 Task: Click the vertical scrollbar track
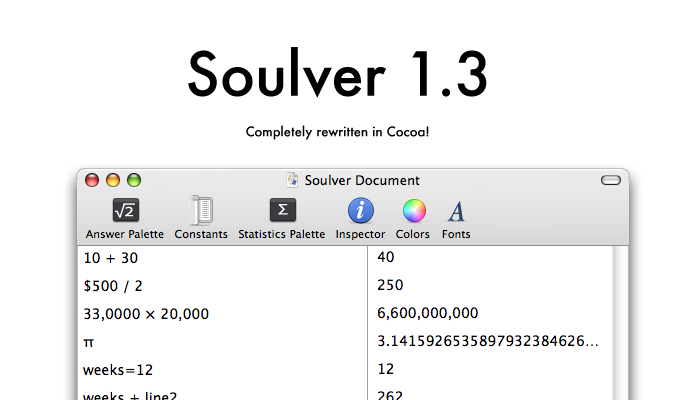[x=621, y=323]
